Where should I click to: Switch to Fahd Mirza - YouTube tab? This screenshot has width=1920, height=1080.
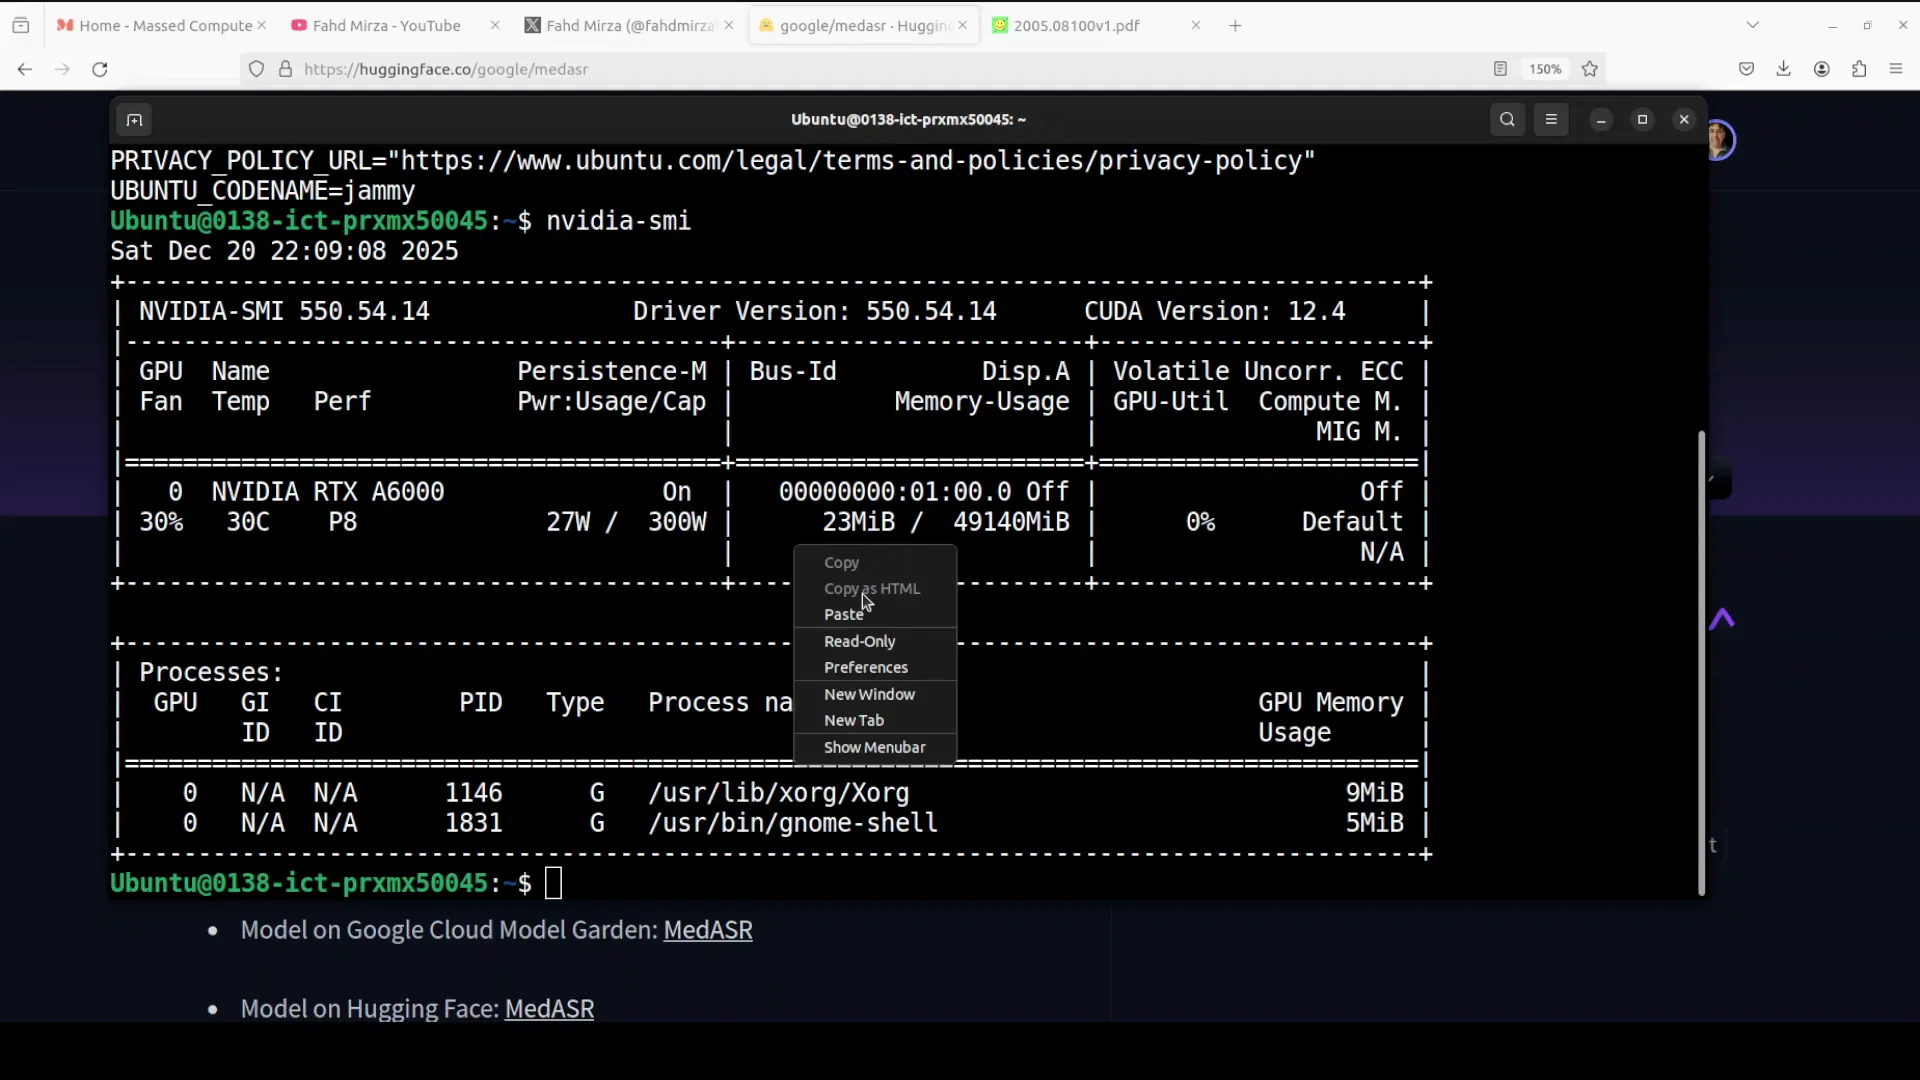[386, 25]
